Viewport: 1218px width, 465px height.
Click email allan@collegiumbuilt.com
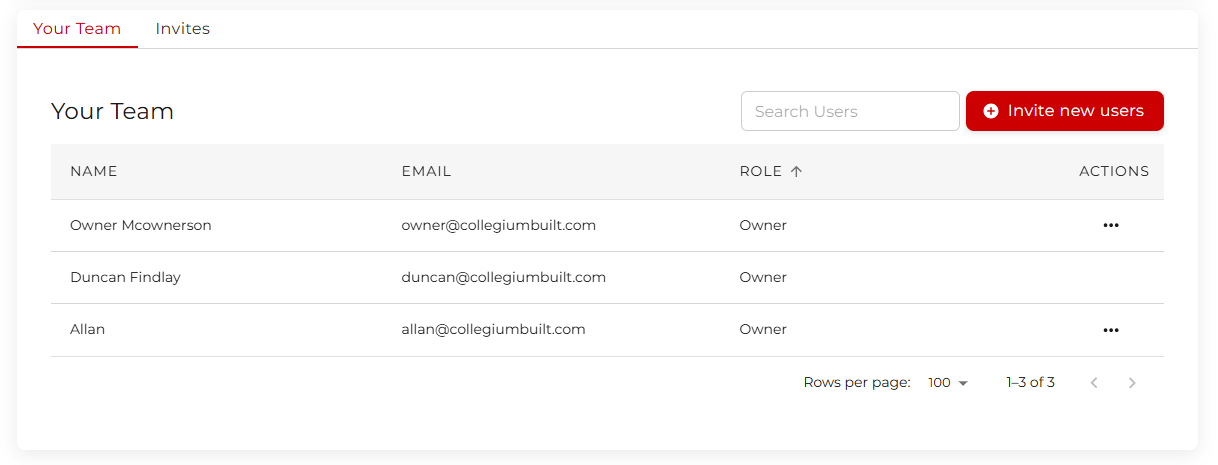tap(493, 329)
